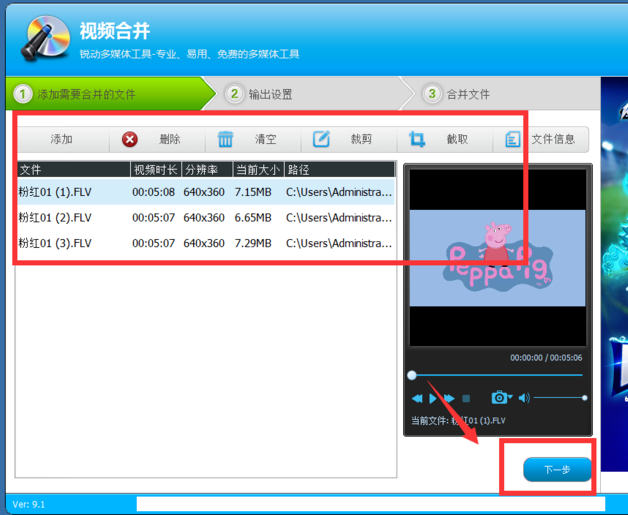Click the path cell of 粉红01 (2).FLV

click(339, 218)
